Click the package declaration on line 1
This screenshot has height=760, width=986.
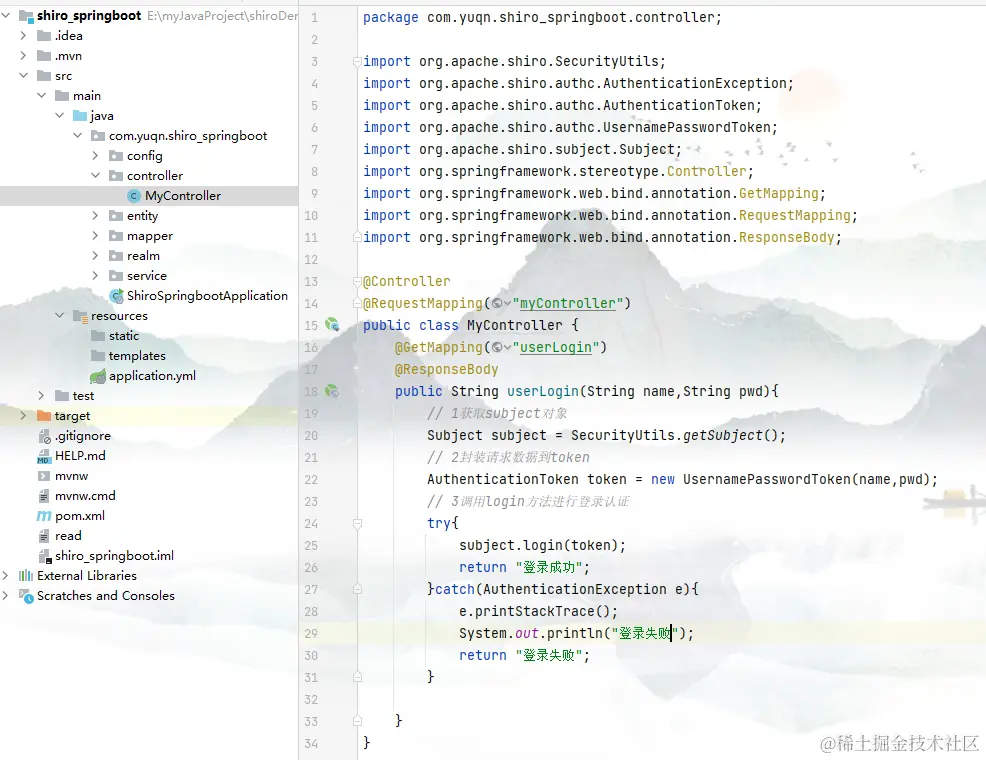[x=542, y=17]
